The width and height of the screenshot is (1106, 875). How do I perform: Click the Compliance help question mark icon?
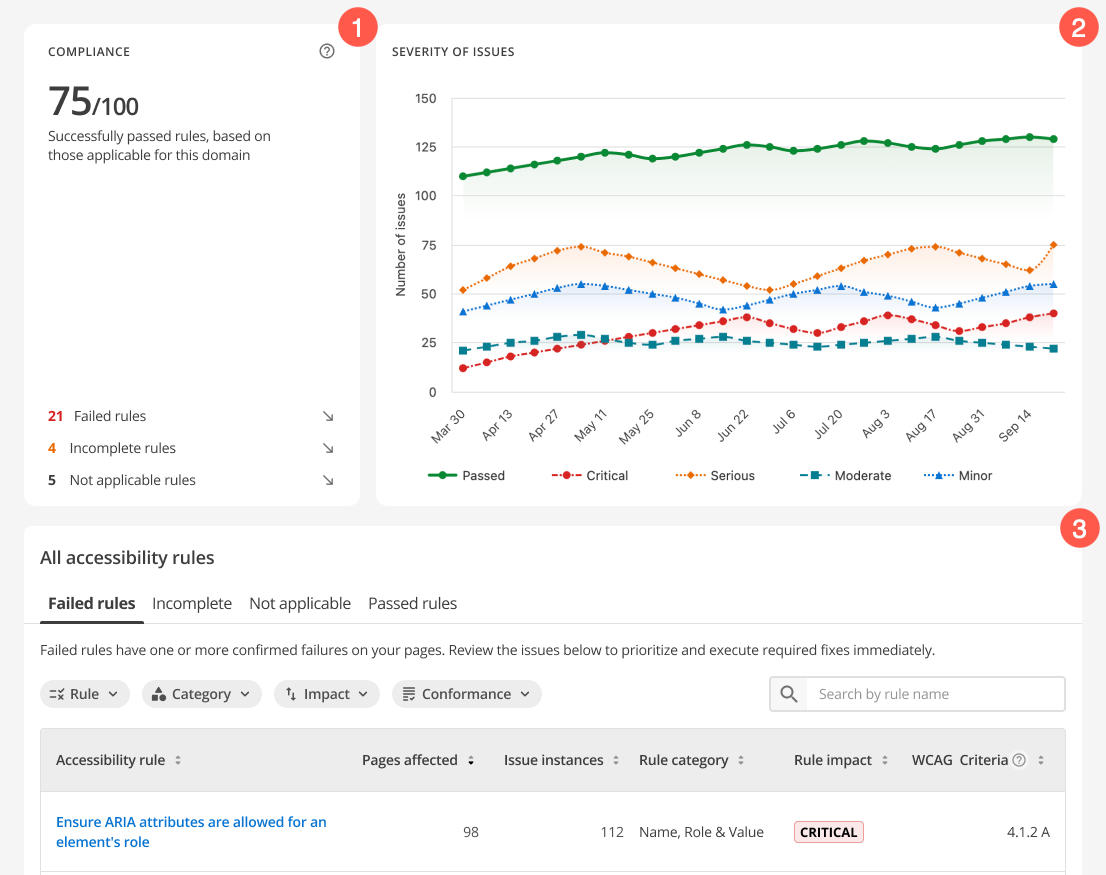coord(327,52)
